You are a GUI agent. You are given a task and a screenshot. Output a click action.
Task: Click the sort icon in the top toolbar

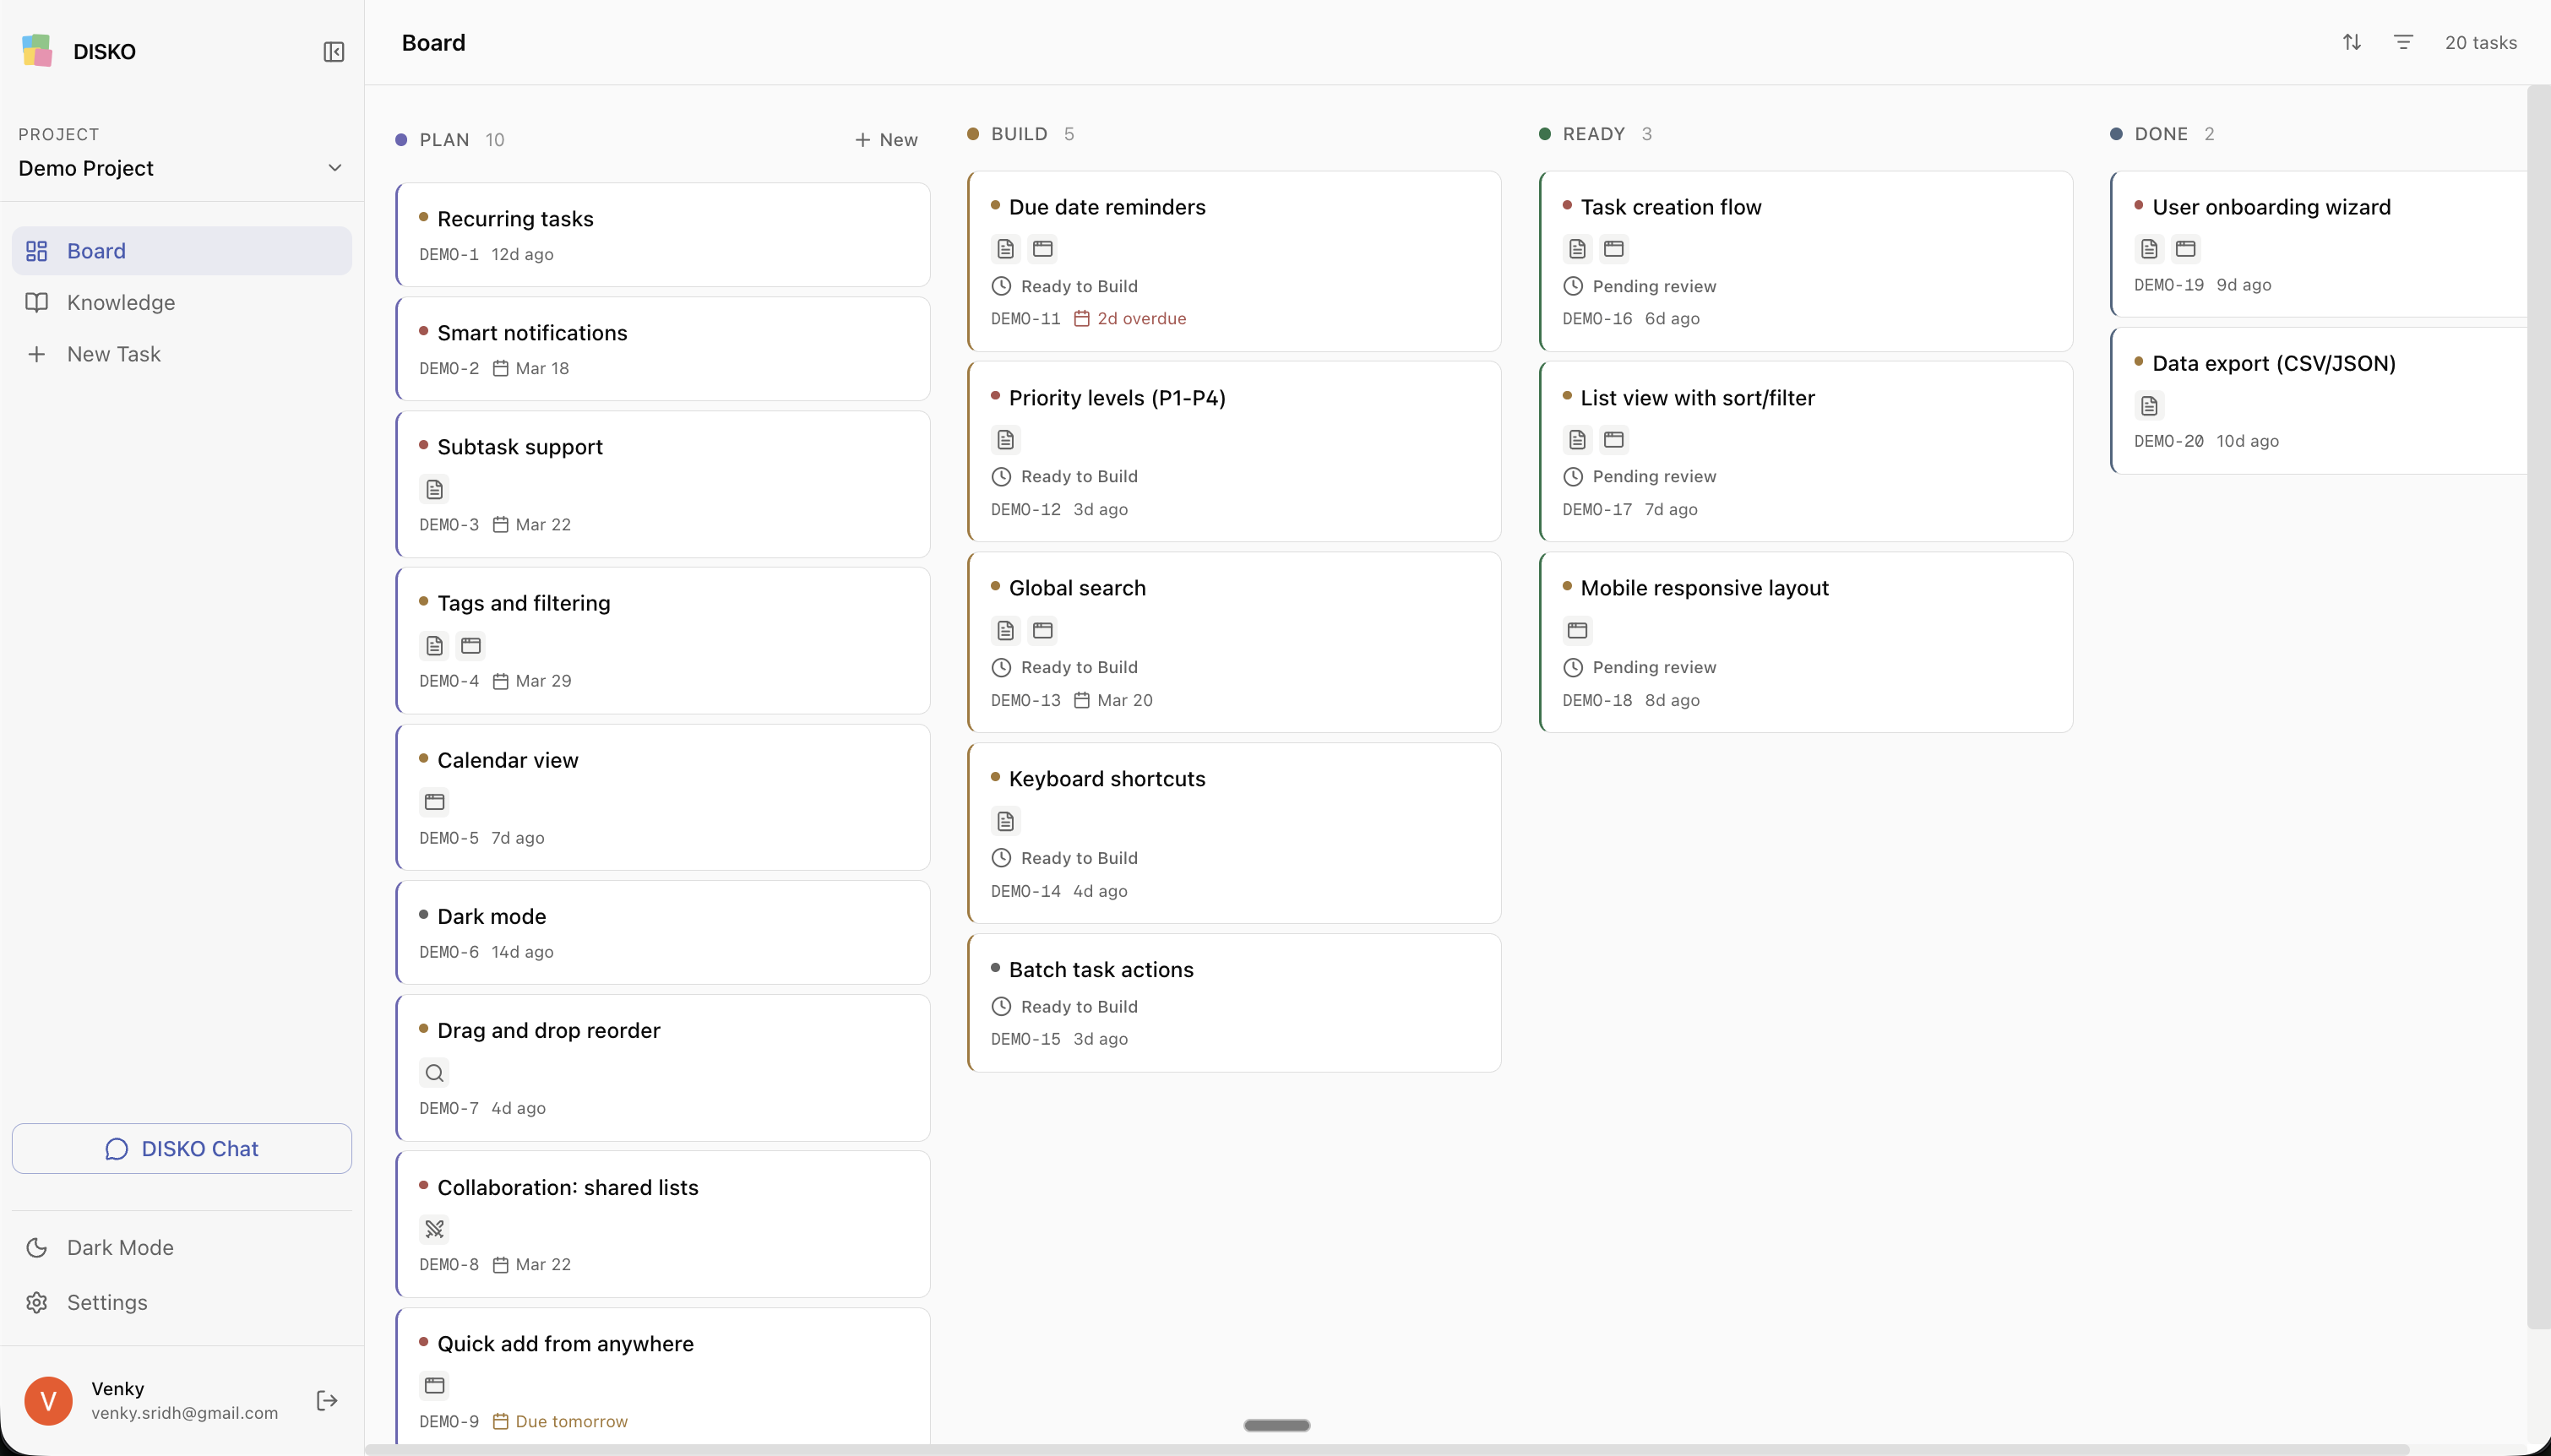coord(2352,42)
